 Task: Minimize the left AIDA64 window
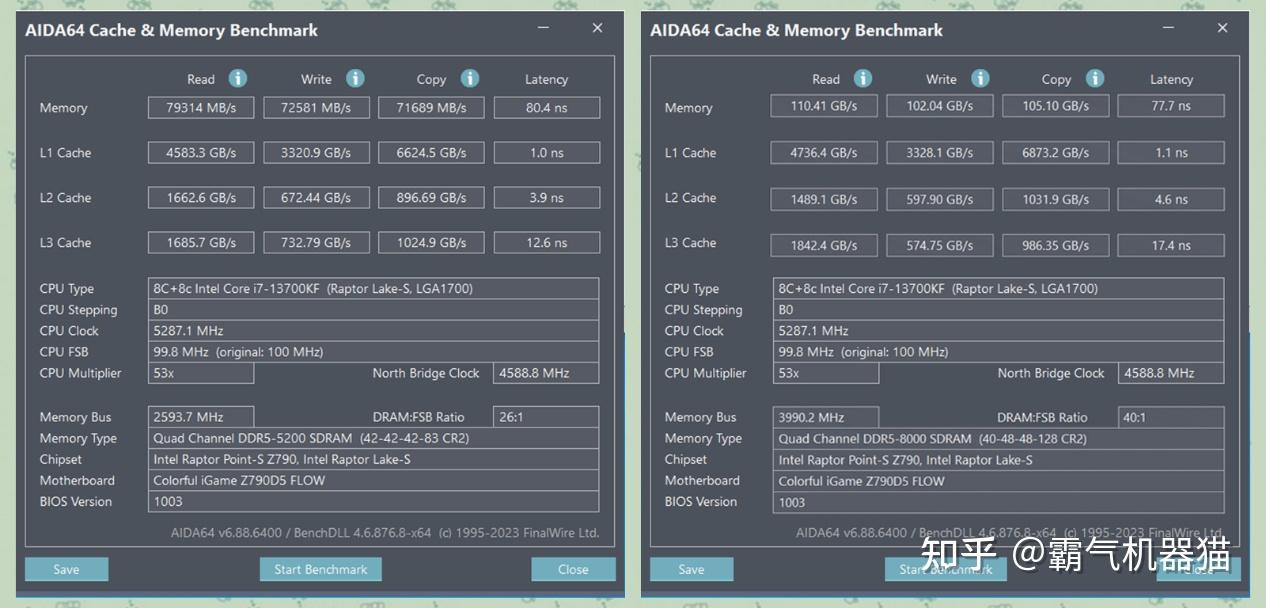(x=543, y=28)
